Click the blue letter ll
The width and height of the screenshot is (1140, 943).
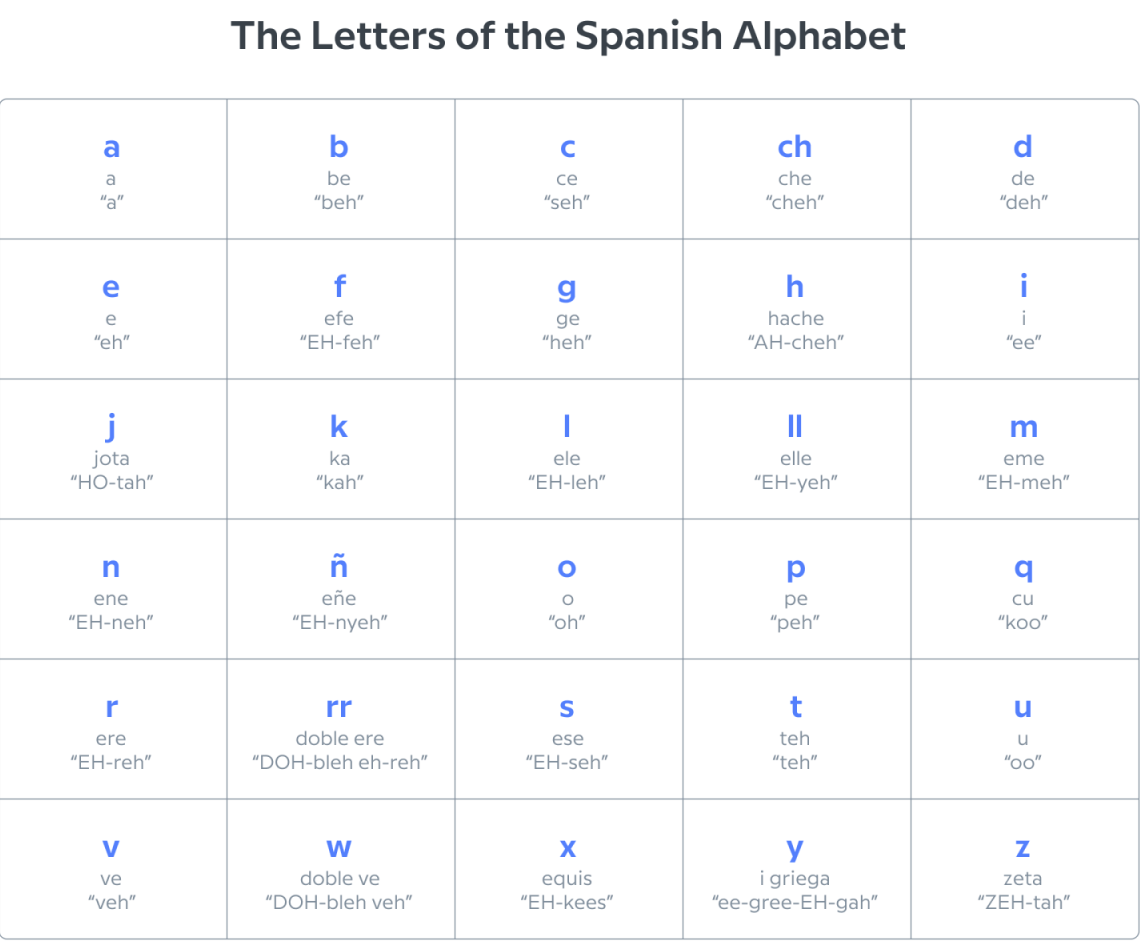pyautogui.click(x=795, y=426)
